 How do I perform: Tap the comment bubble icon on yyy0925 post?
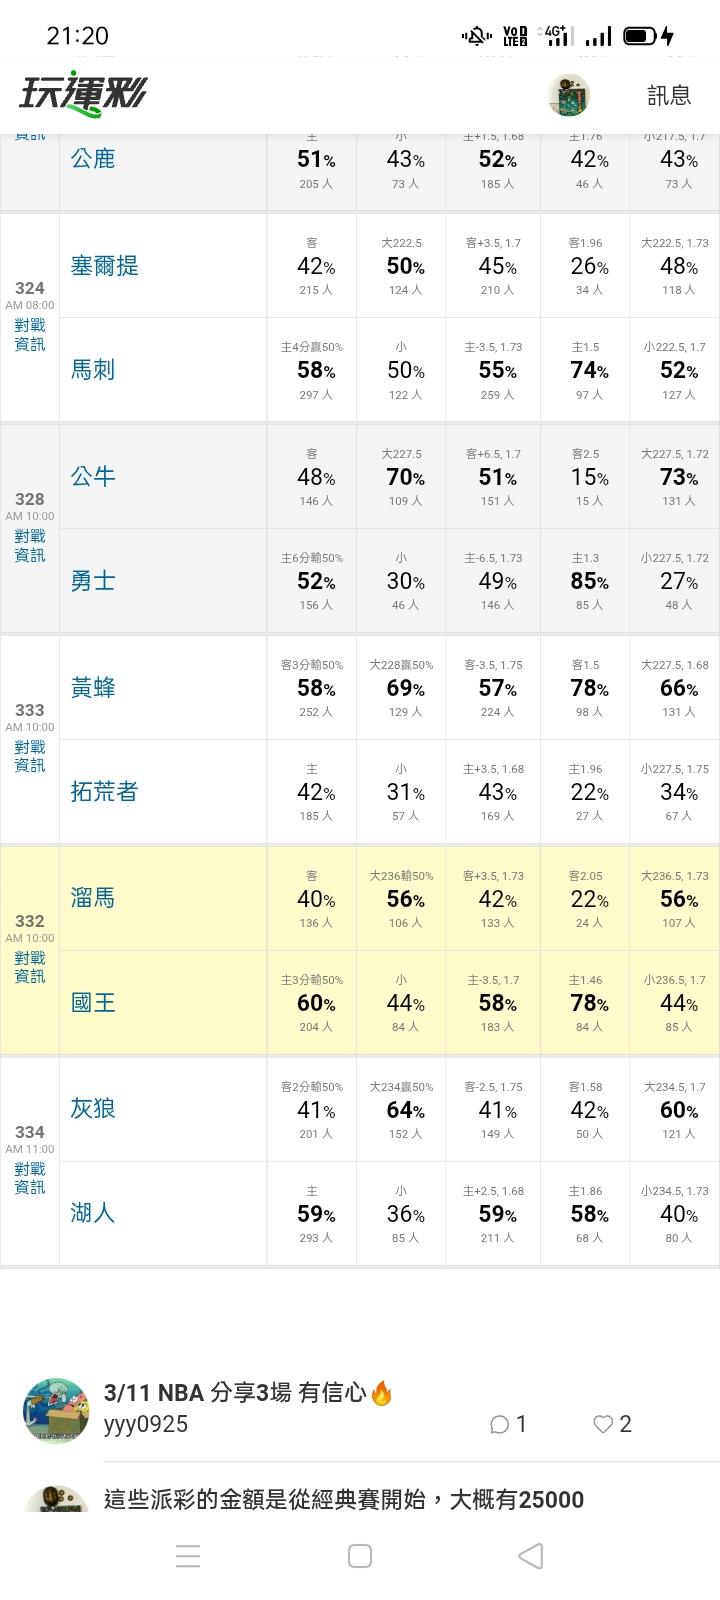[500, 1424]
